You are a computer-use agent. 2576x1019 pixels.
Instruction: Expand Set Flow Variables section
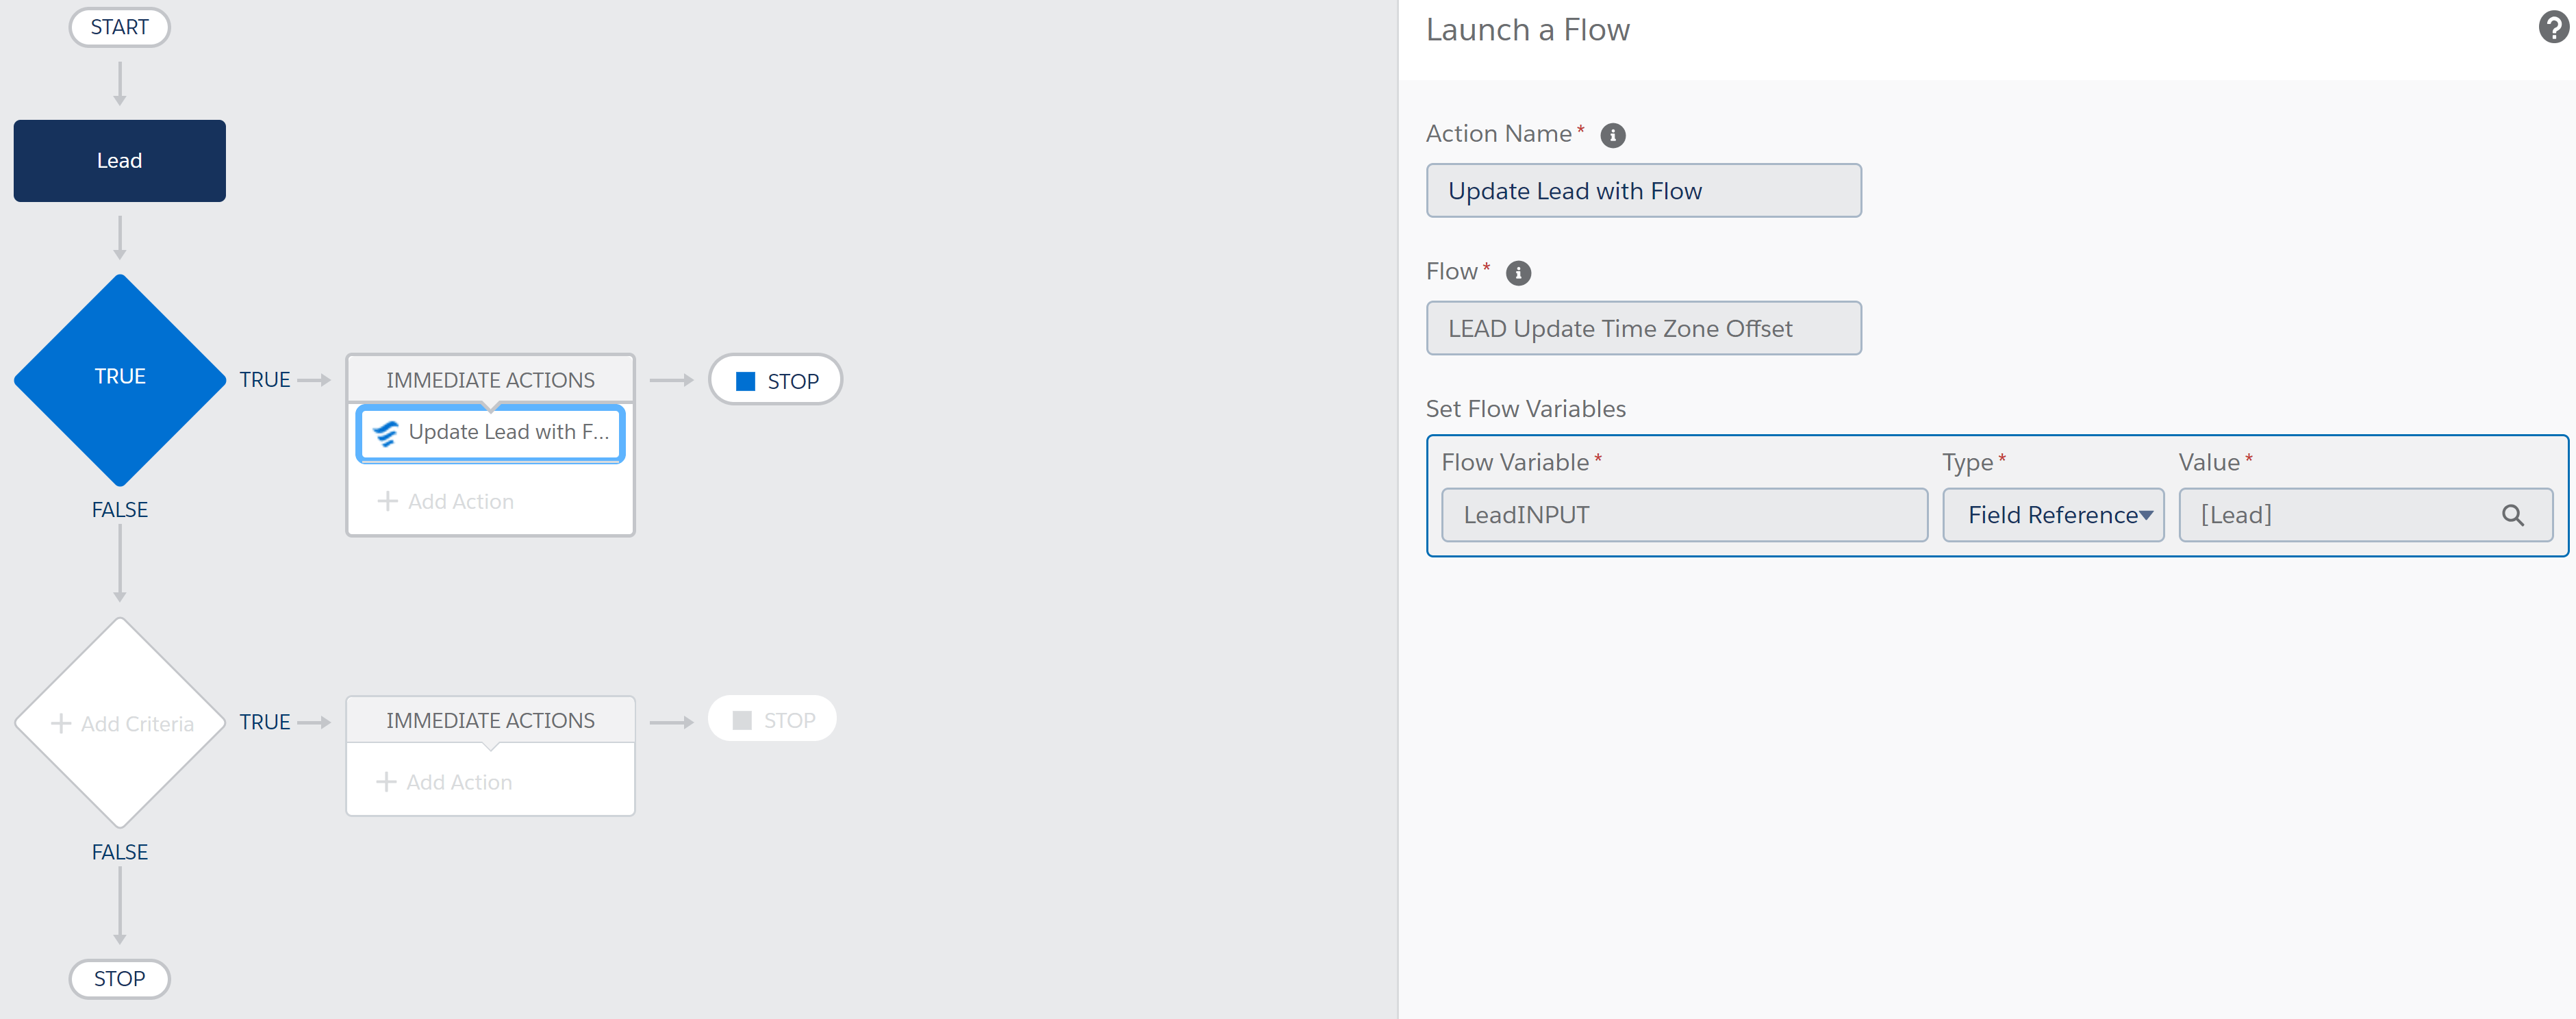pos(1528,406)
